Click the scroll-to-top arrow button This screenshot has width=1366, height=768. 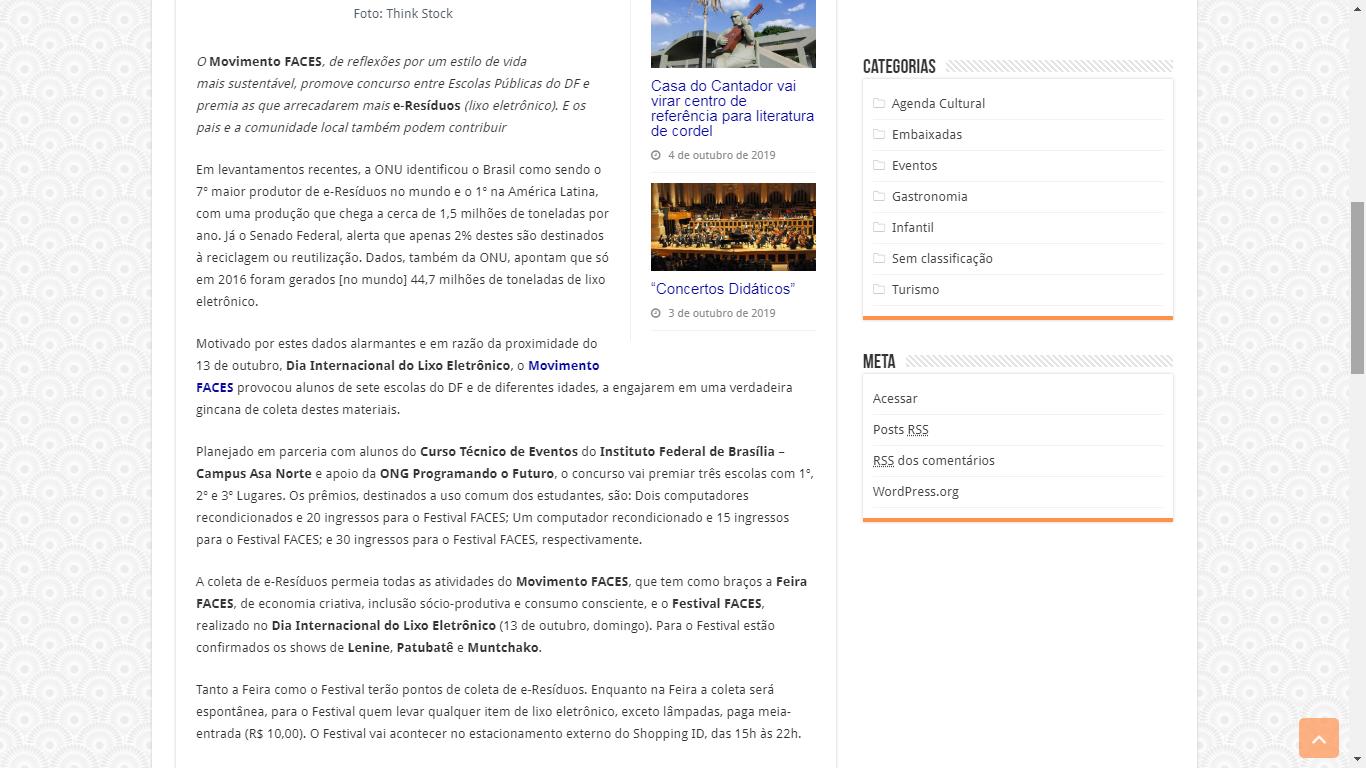click(x=1318, y=738)
